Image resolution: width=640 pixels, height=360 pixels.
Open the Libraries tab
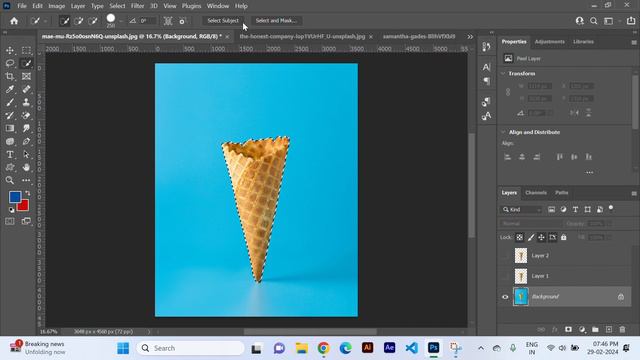pos(583,42)
